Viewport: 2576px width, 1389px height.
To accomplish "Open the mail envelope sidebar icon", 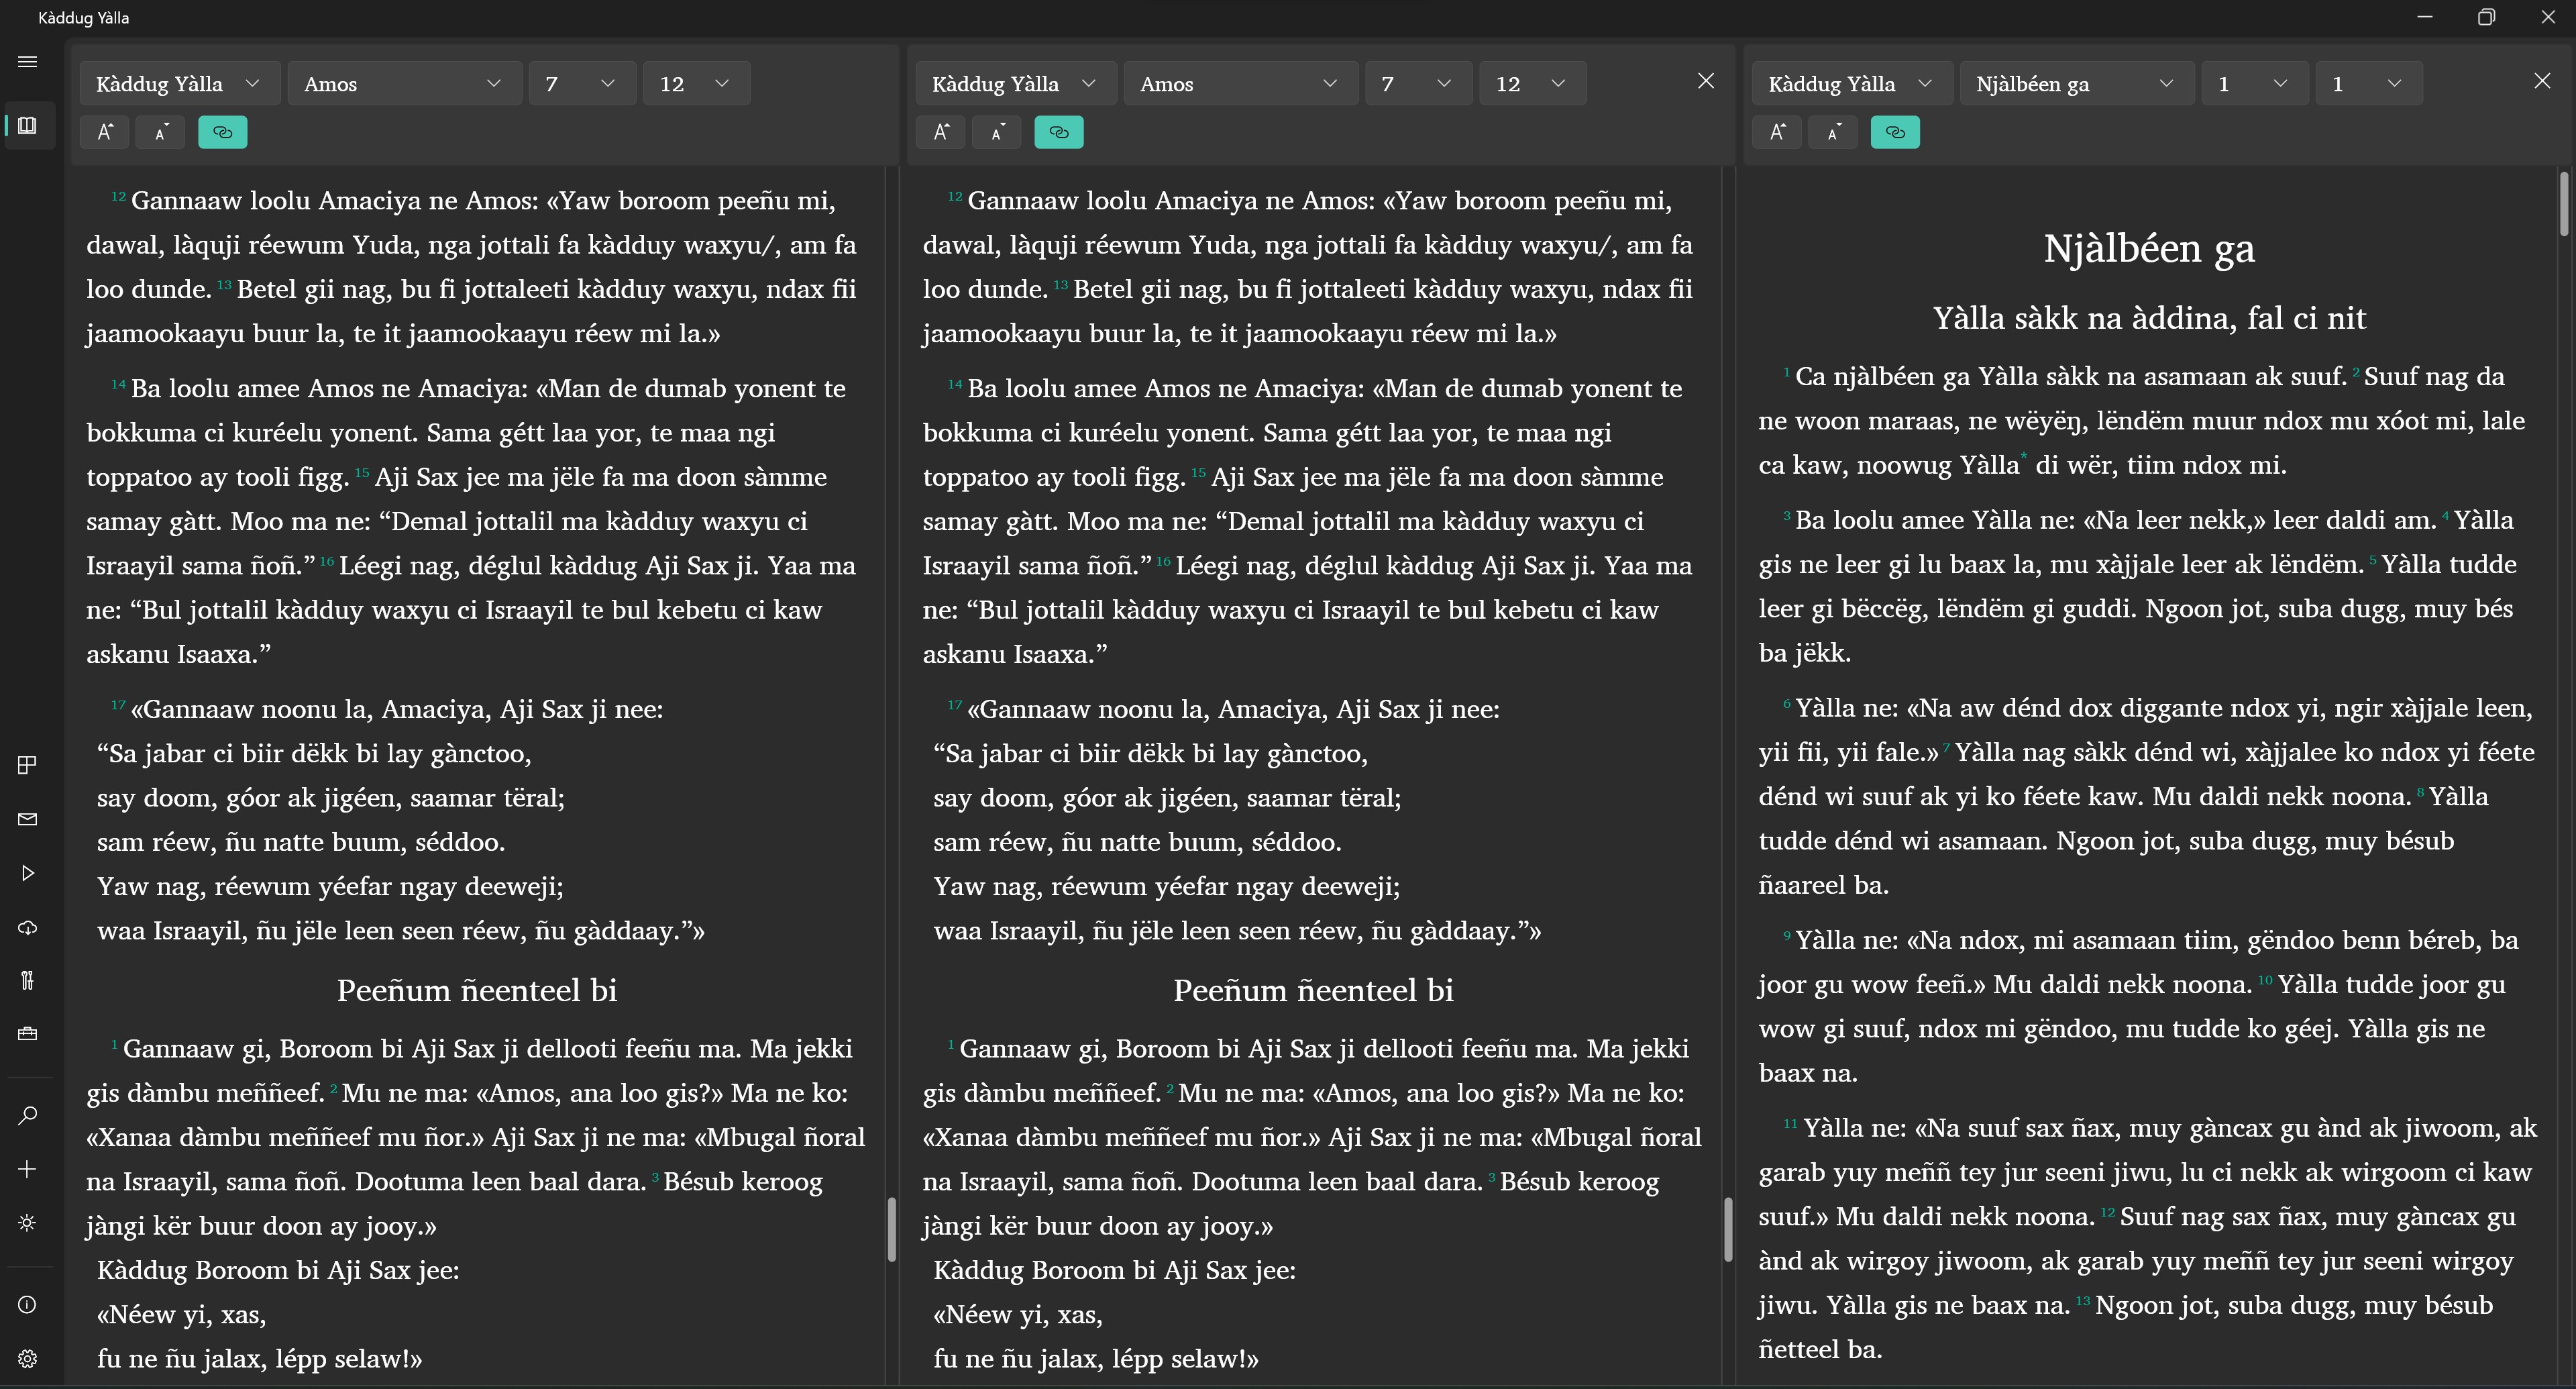I will point(28,819).
